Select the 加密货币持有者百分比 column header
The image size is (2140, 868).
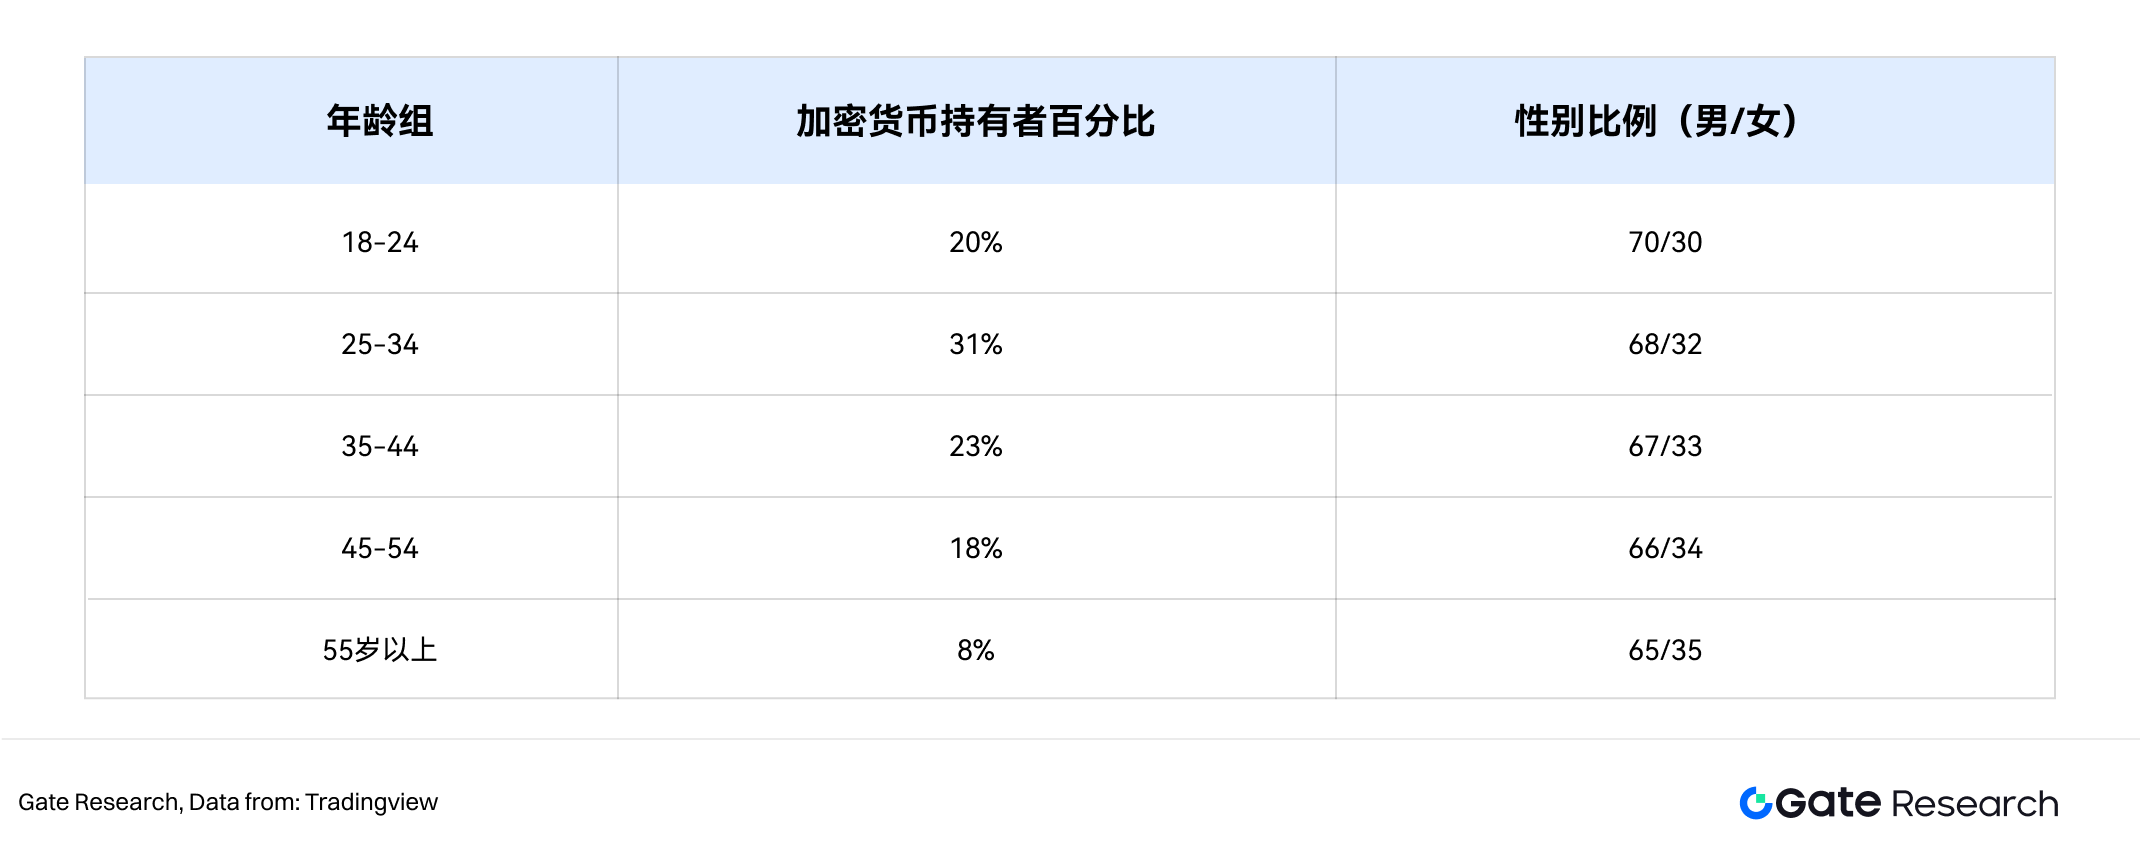pyautogui.click(x=976, y=121)
